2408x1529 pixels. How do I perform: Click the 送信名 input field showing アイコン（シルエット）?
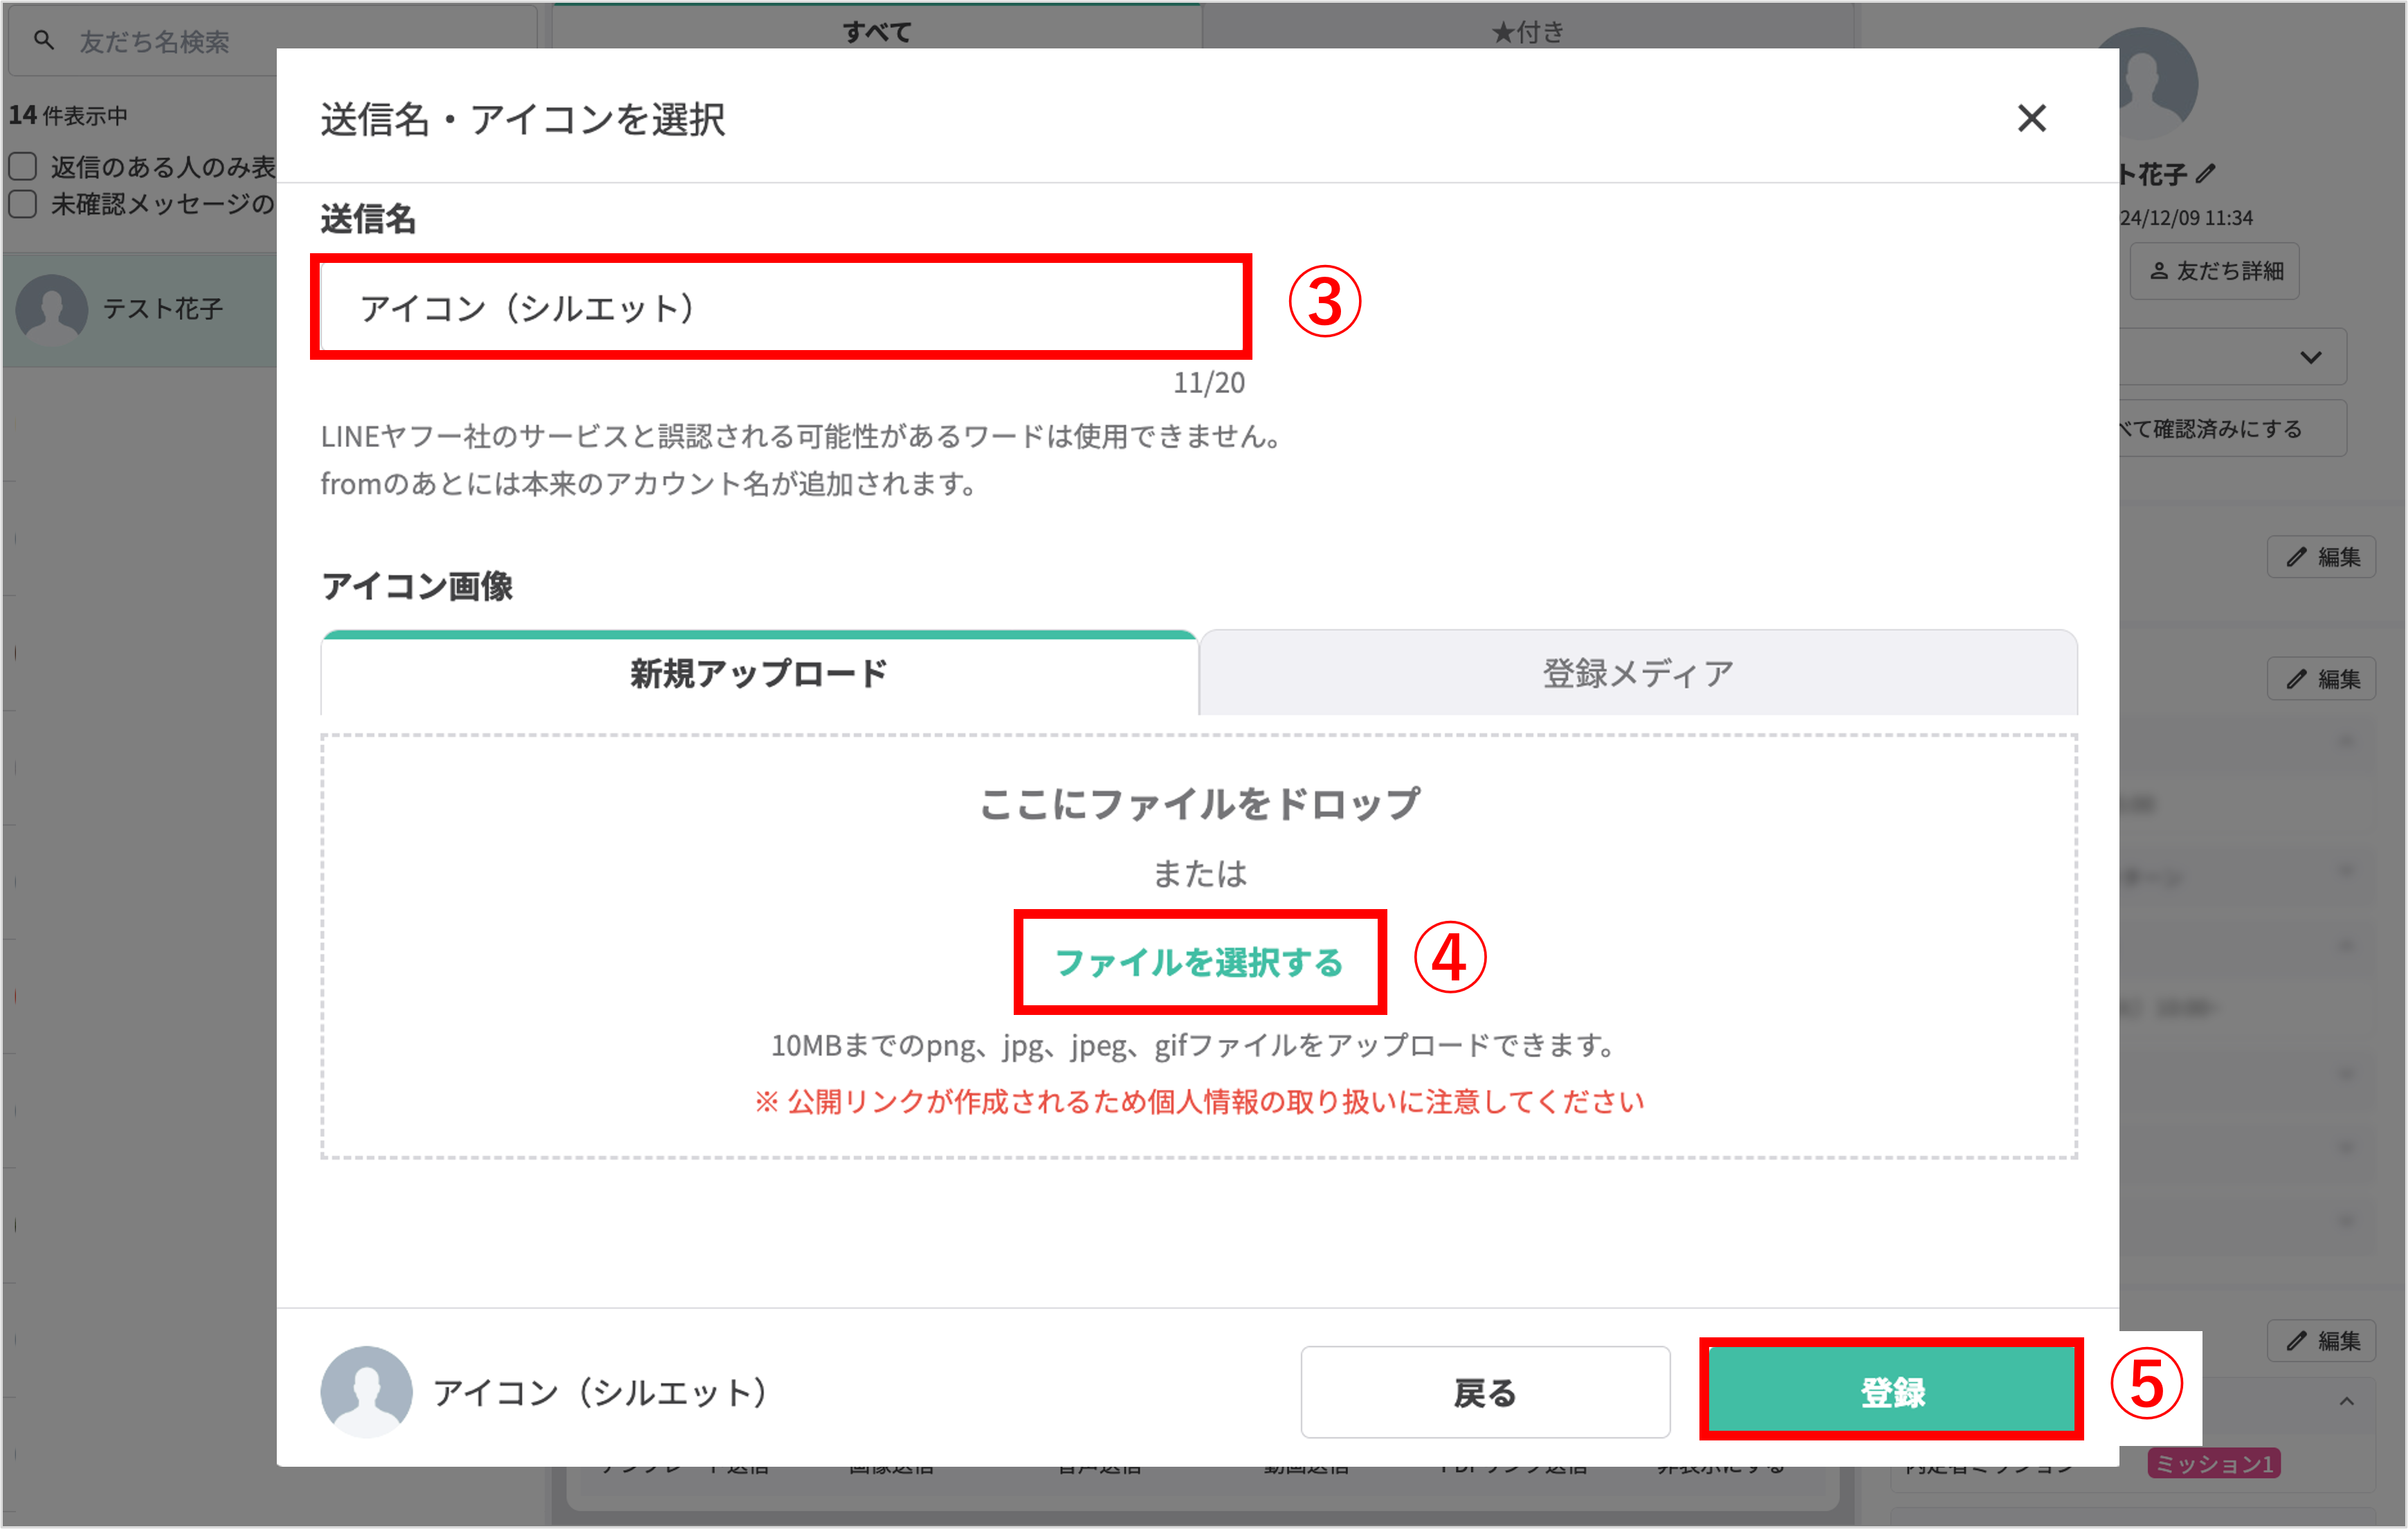click(x=780, y=308)
